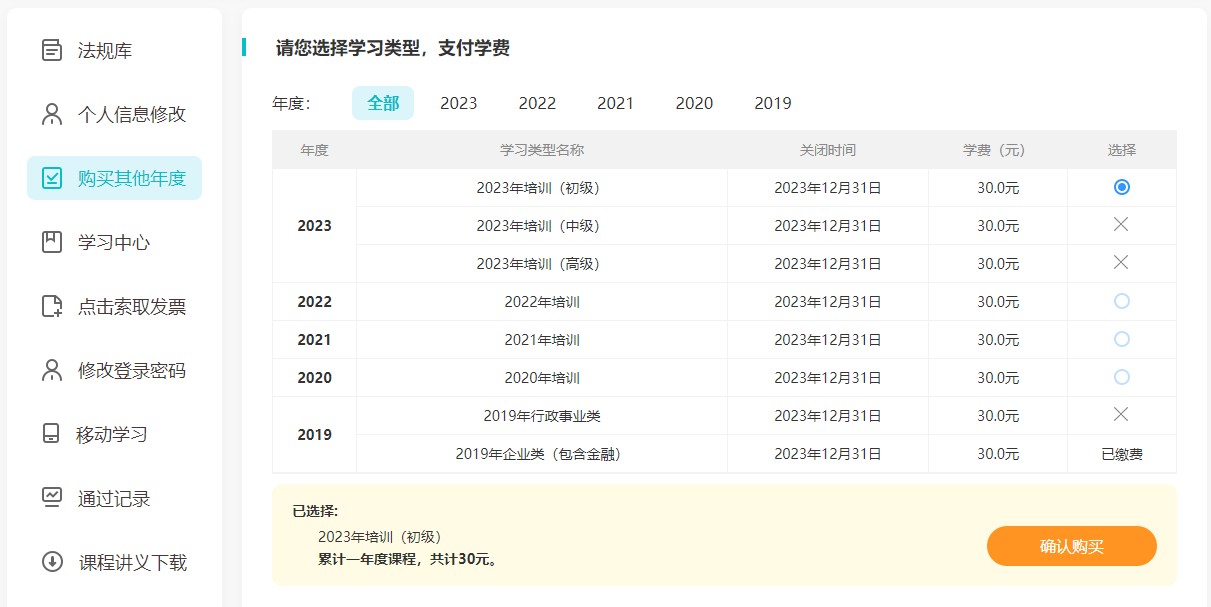Screen dimensions: 1211x607
Task: Switch to the 全部 year filter tab
Action: pyautogui.click(x=383, y=103)
